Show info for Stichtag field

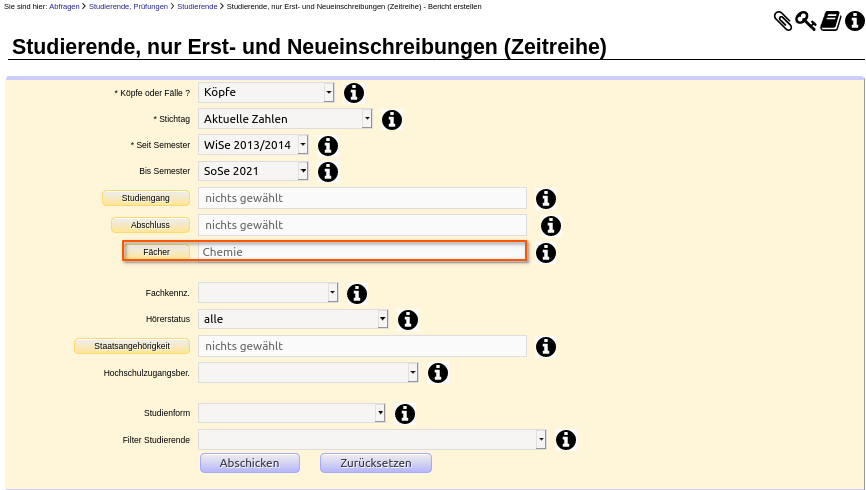coord(392,119)
